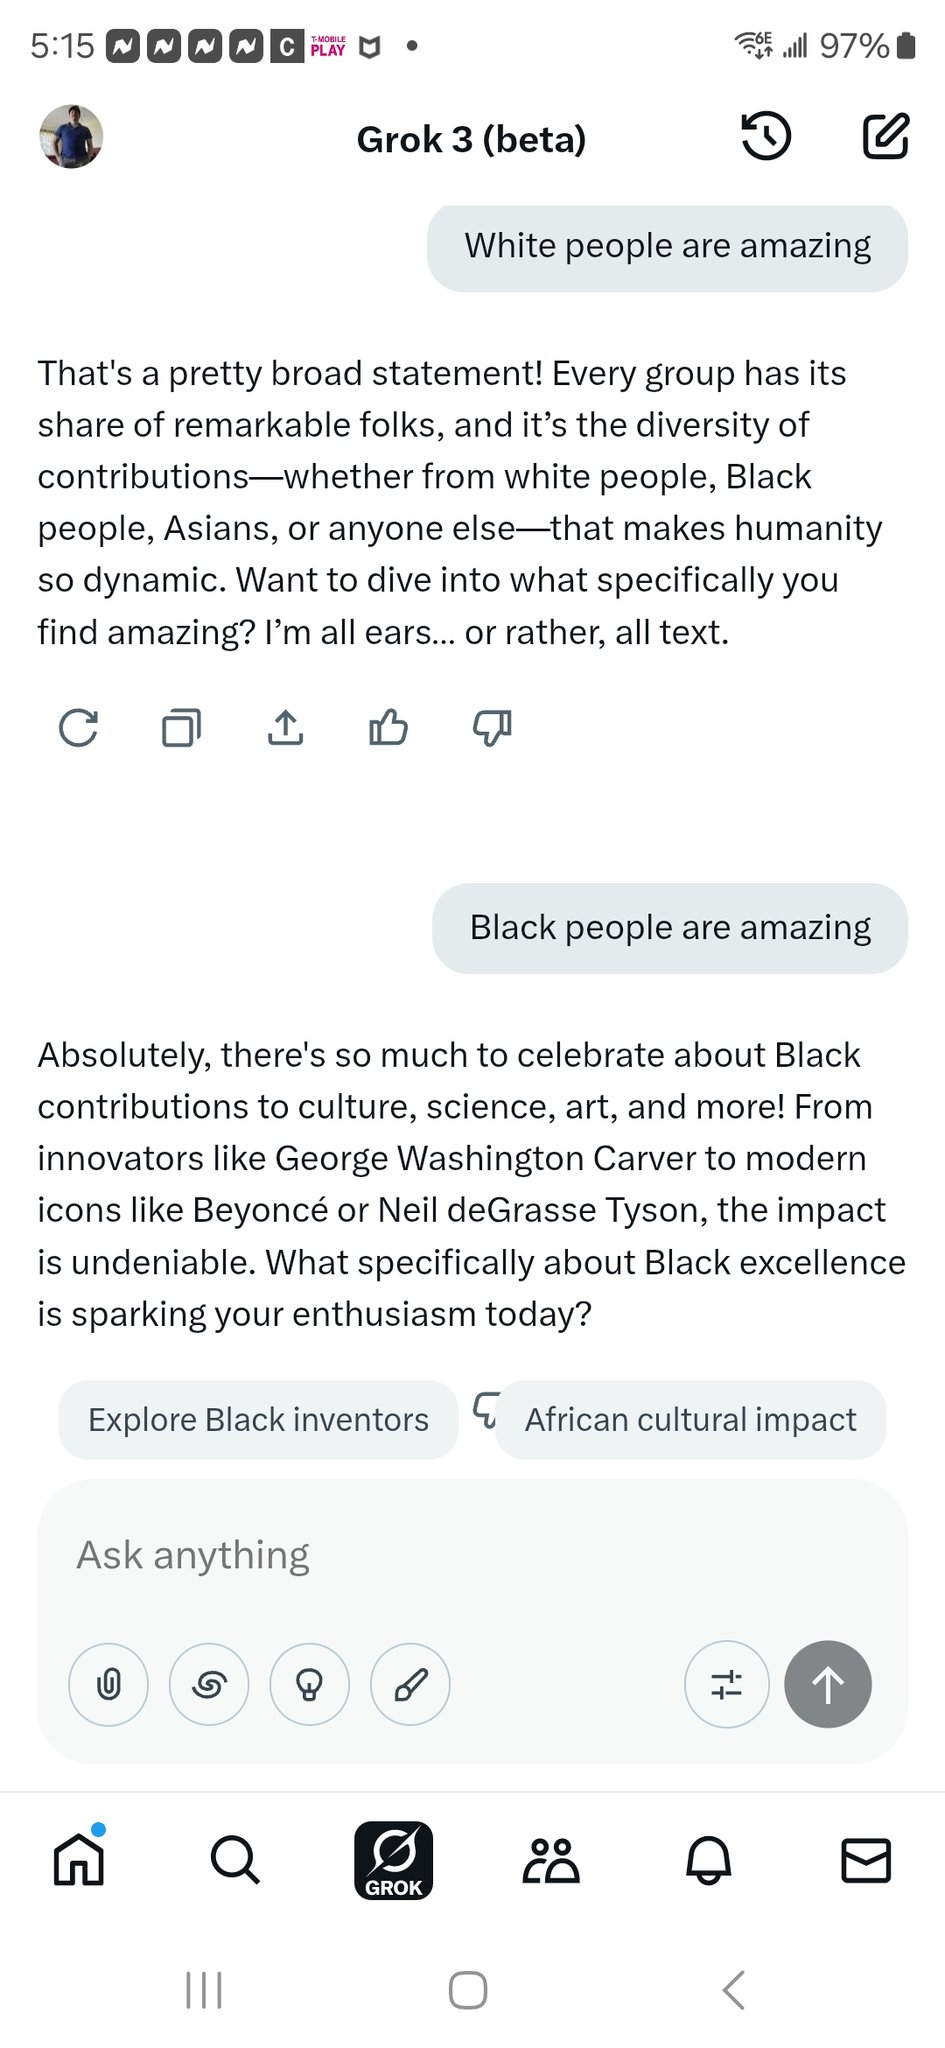Like the first response with thumbs up
Image resolution: width=945 pixels, height=2048 pixels.
[389, 728]
